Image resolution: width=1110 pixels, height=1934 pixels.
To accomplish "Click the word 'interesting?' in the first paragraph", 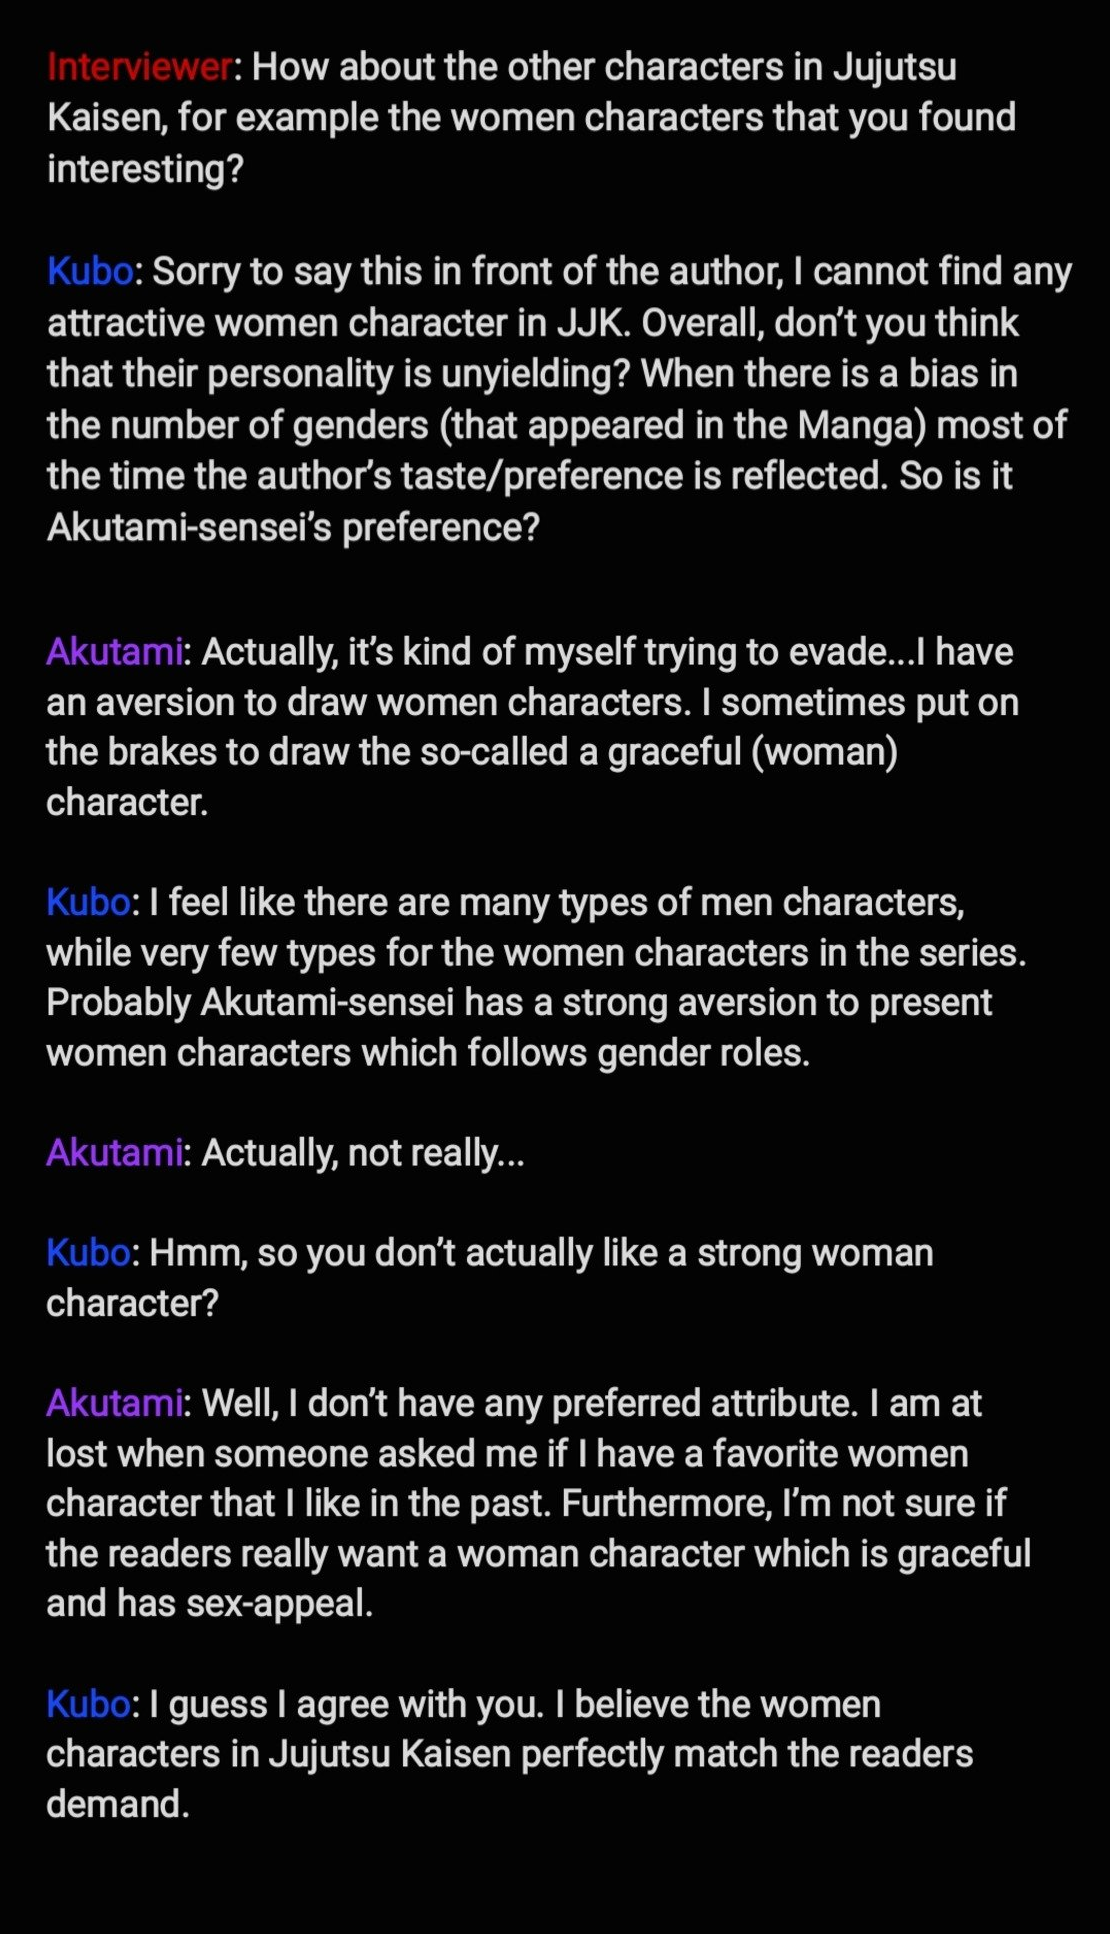I will coord(145,169).
